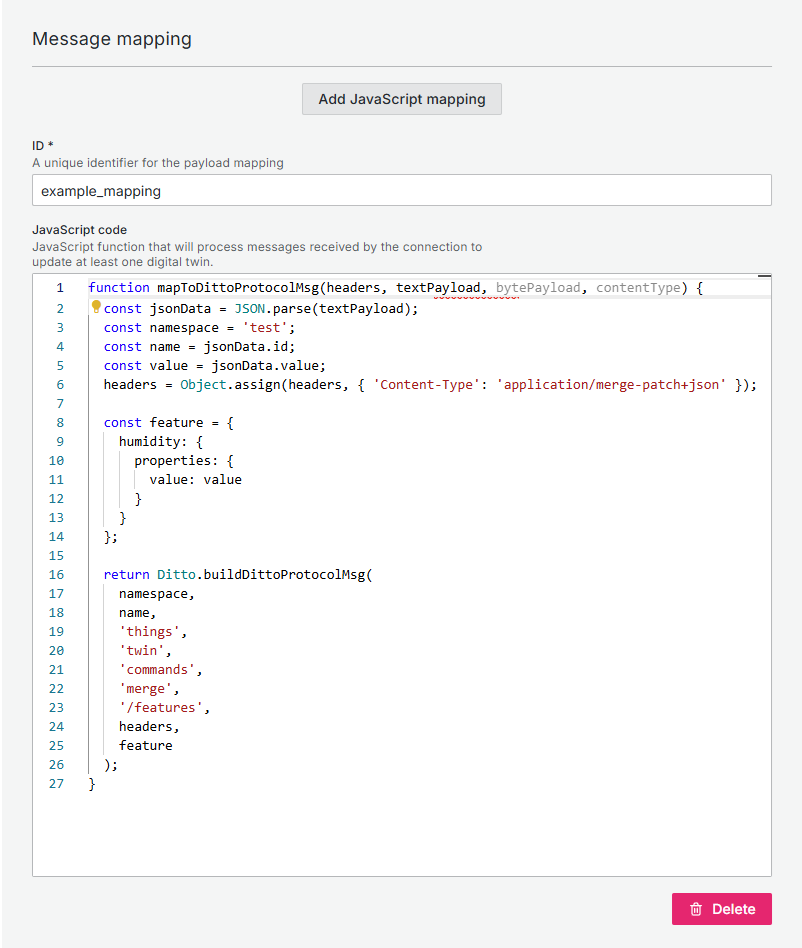
Task: Click the trash icon in the Delete button
Action: click(x=696, y=909)
